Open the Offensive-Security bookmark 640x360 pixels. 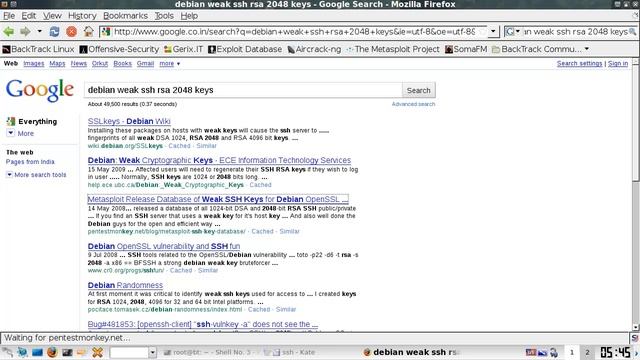(x=119, y=49)
